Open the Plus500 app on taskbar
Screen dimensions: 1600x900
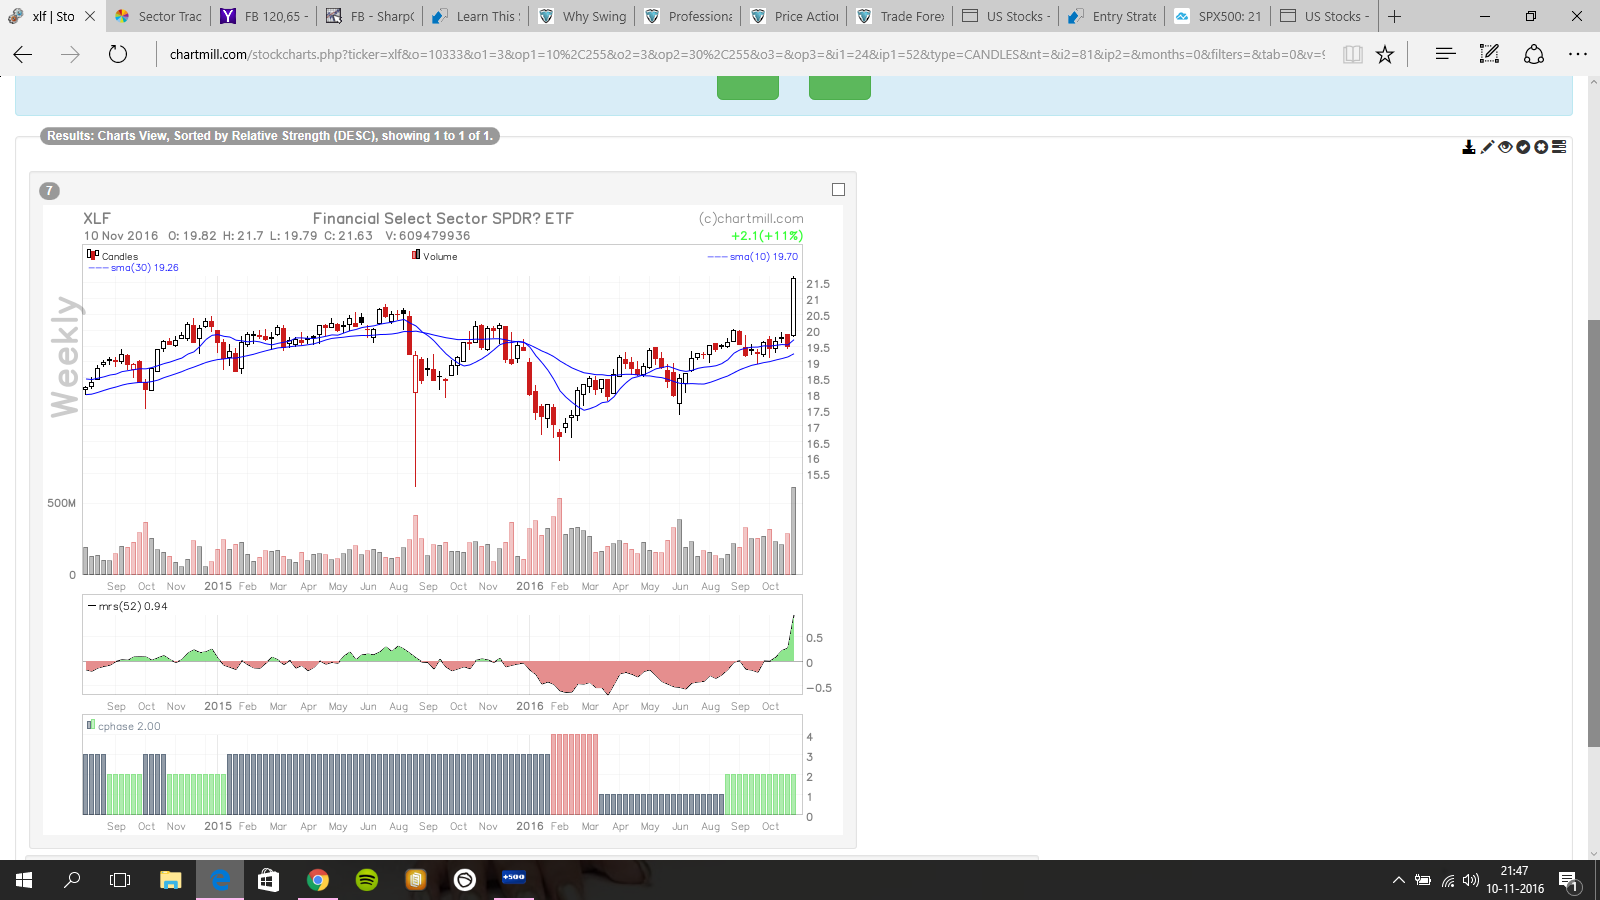(514, 880)
